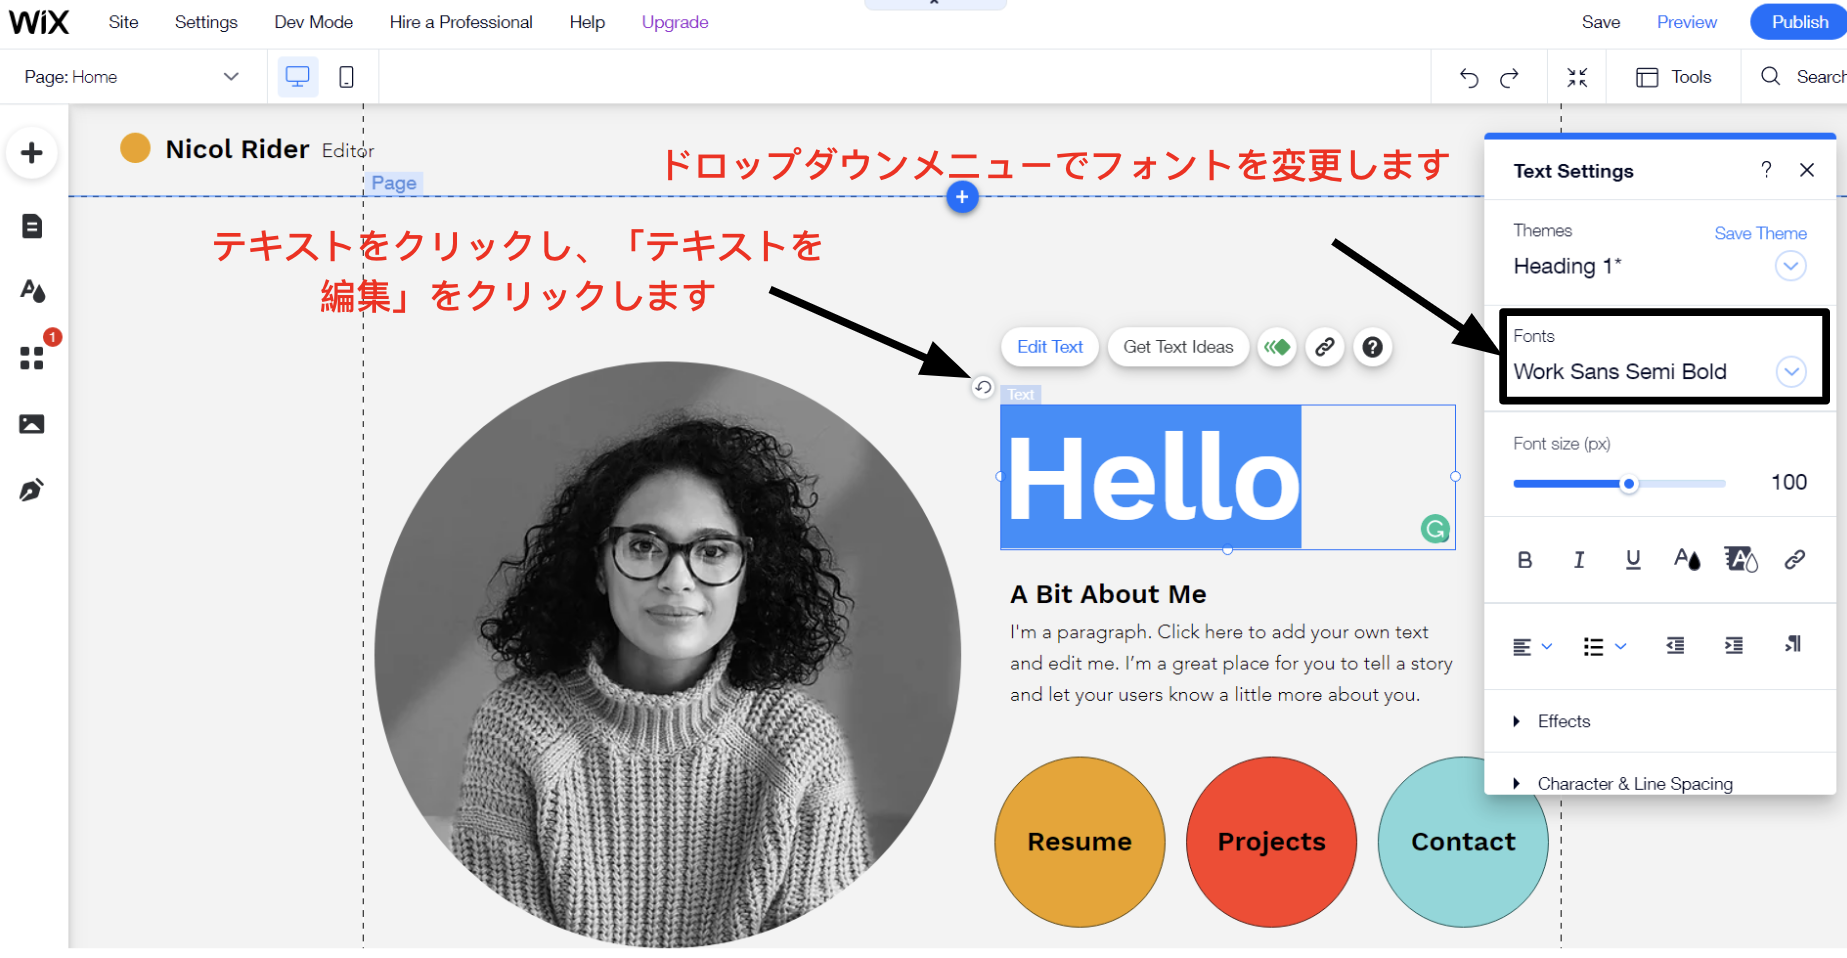1847x958 pixels.
Task: Toggle italic formatting in Text Settings
Action: [x=1579, y=560]
